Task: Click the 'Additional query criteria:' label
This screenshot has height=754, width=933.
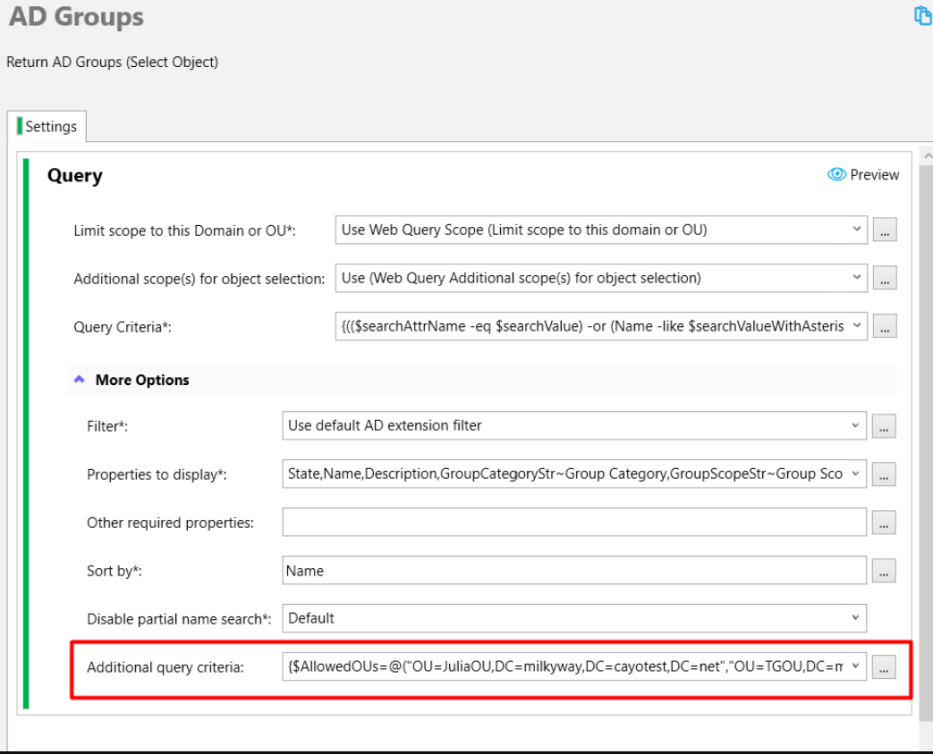Action: tap(165, 667)
